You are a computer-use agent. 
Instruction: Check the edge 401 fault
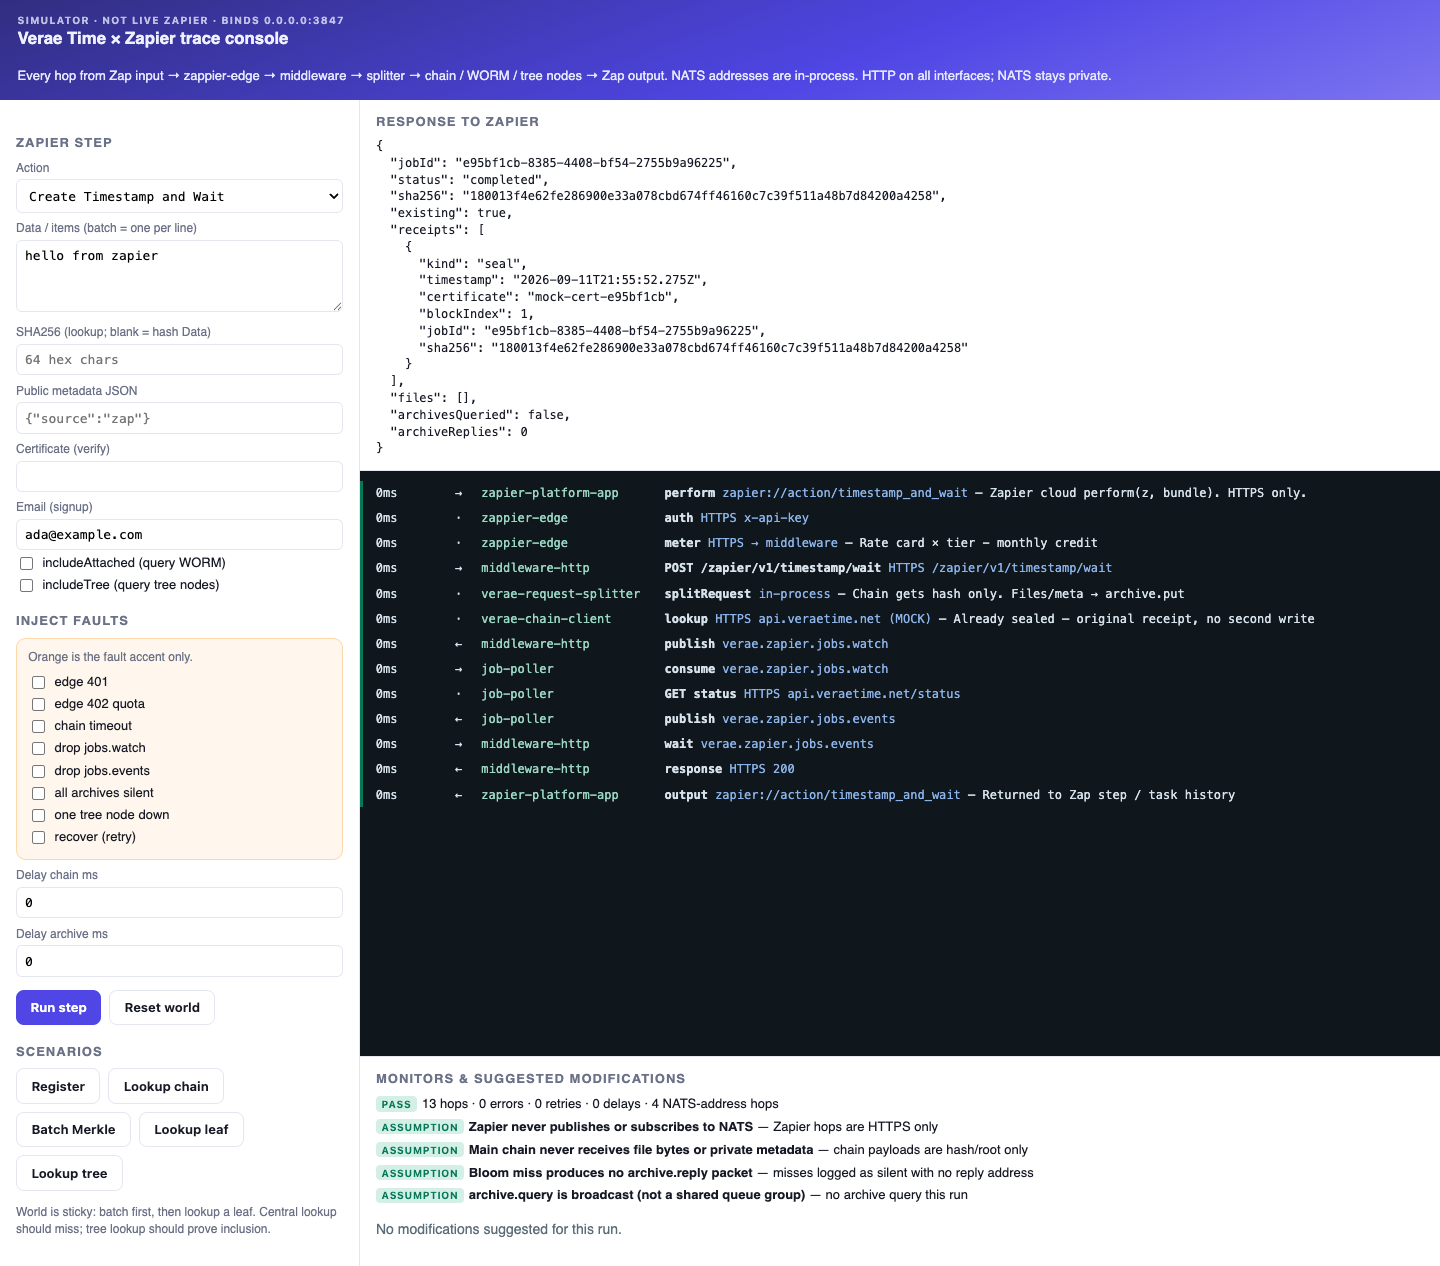(39, 682)
